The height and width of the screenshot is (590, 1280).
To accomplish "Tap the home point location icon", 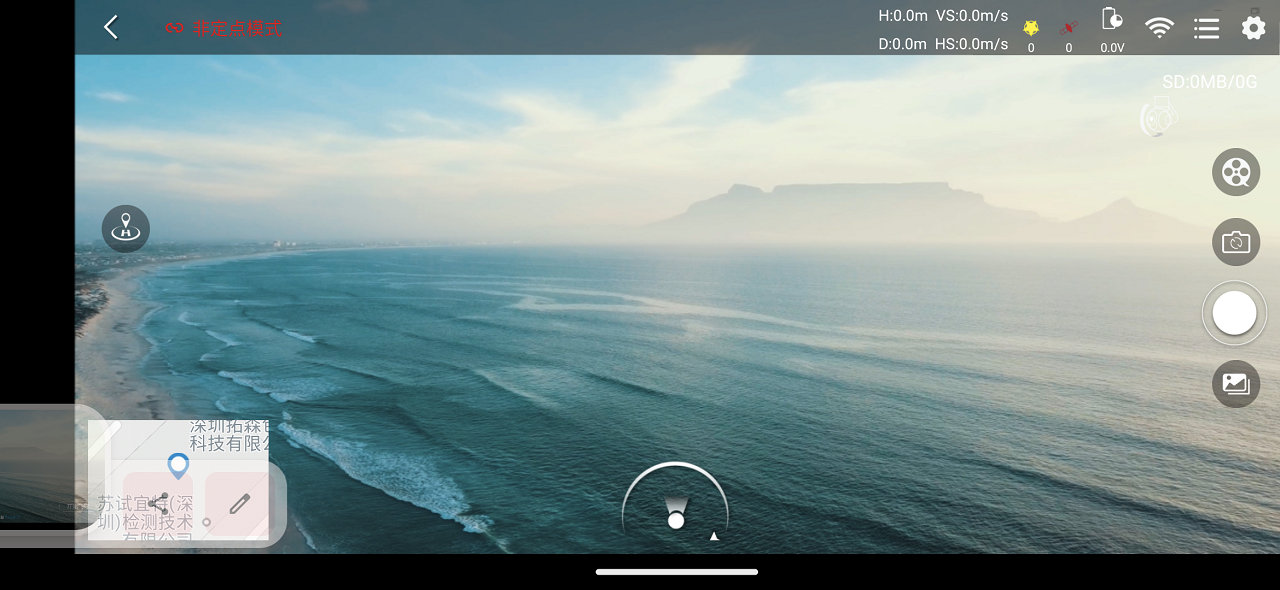I will (126, 229).
